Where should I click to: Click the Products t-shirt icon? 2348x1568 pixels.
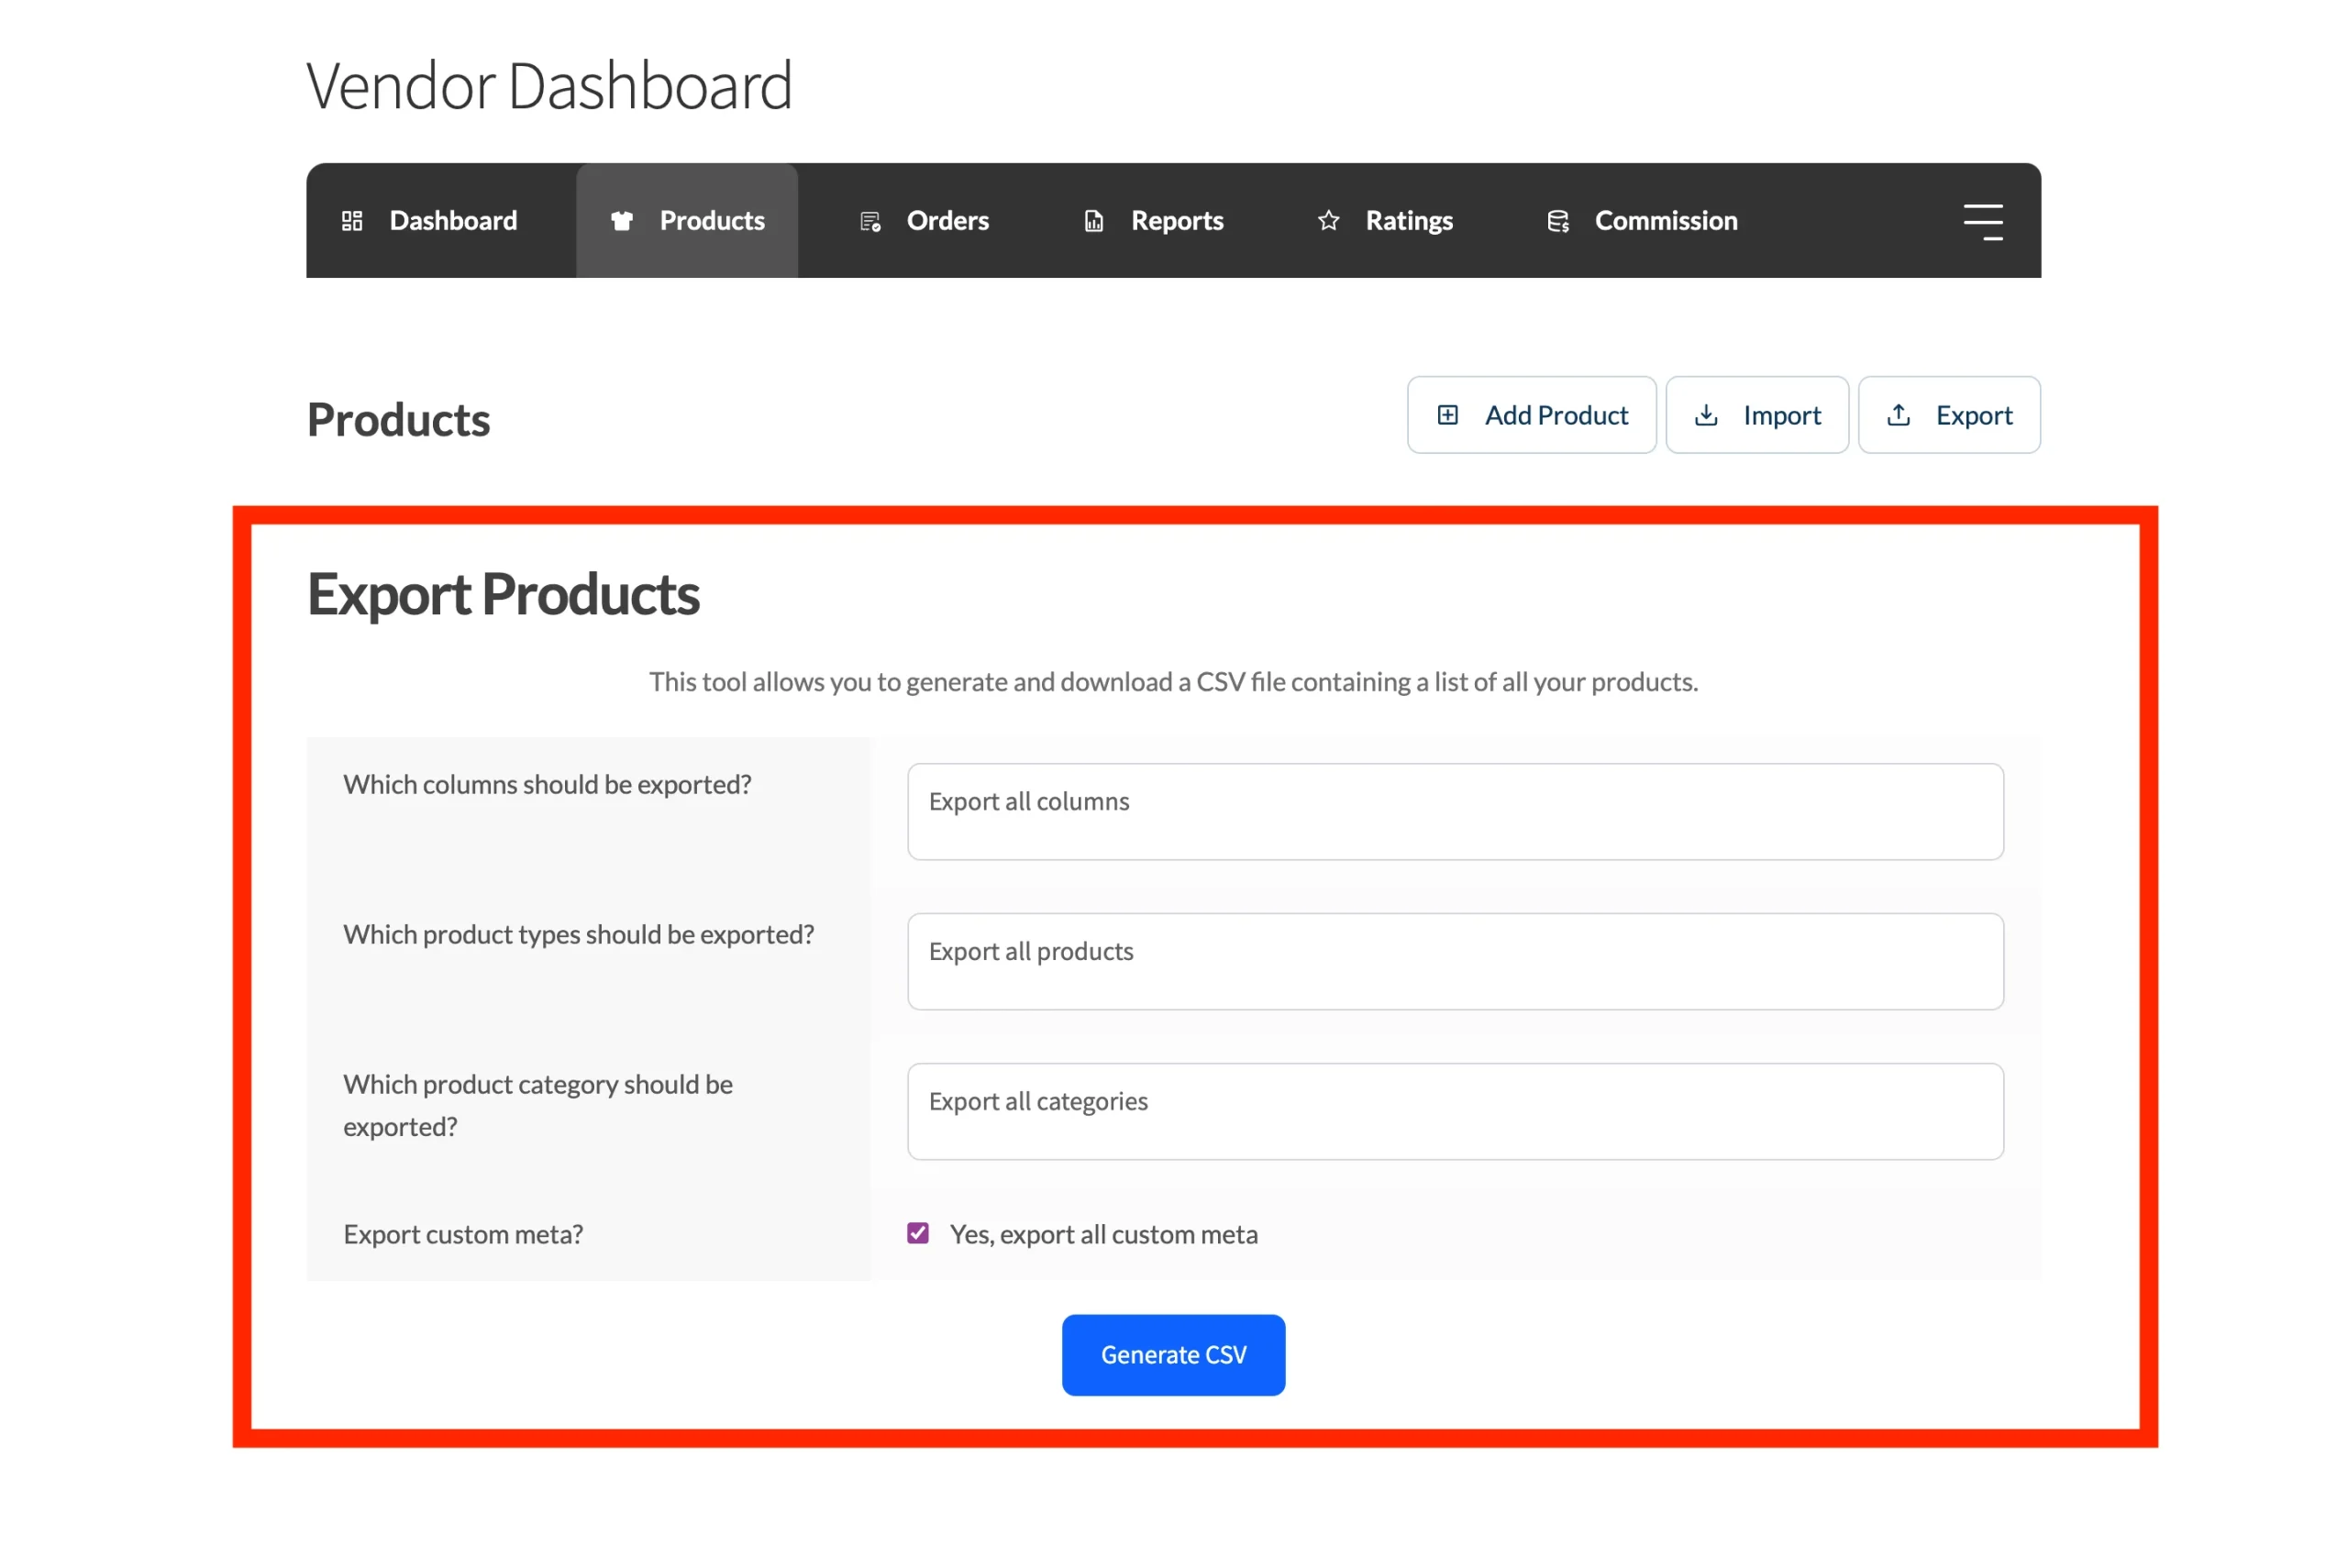(x=622, y=221)
